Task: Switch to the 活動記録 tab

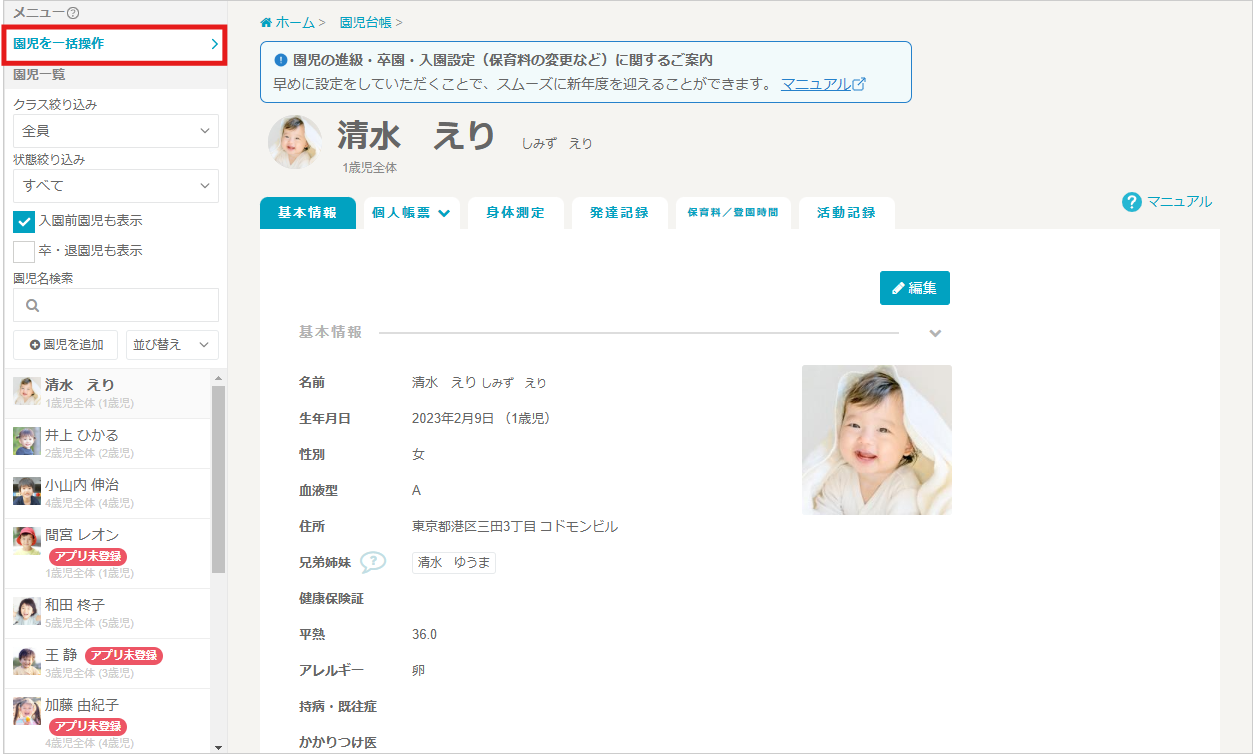Action: click(x=846, y=212)
